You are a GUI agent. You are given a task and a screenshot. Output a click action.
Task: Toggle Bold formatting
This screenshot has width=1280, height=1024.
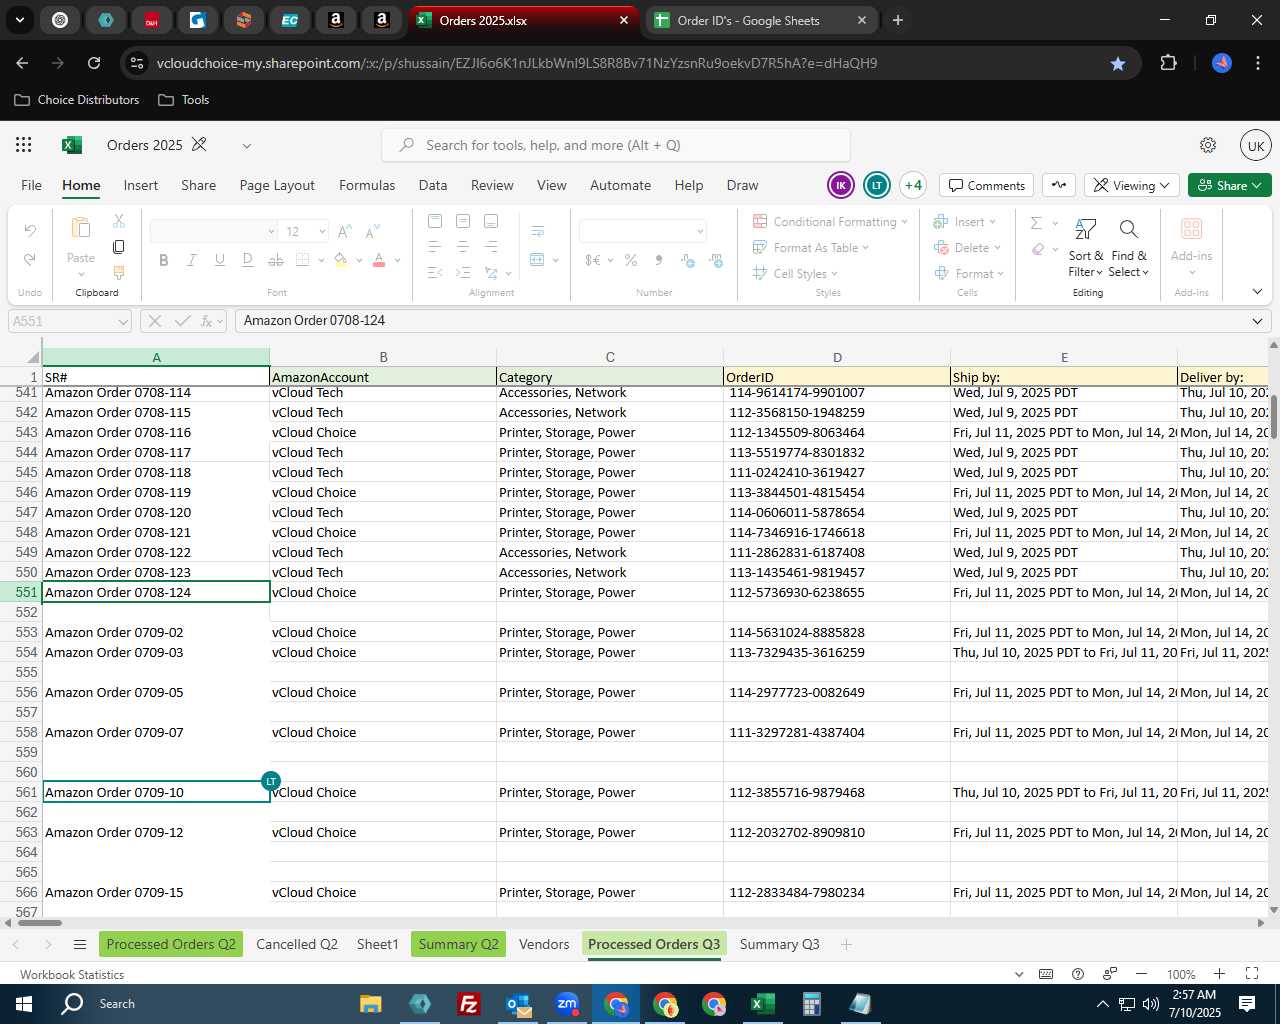(164, 260)
